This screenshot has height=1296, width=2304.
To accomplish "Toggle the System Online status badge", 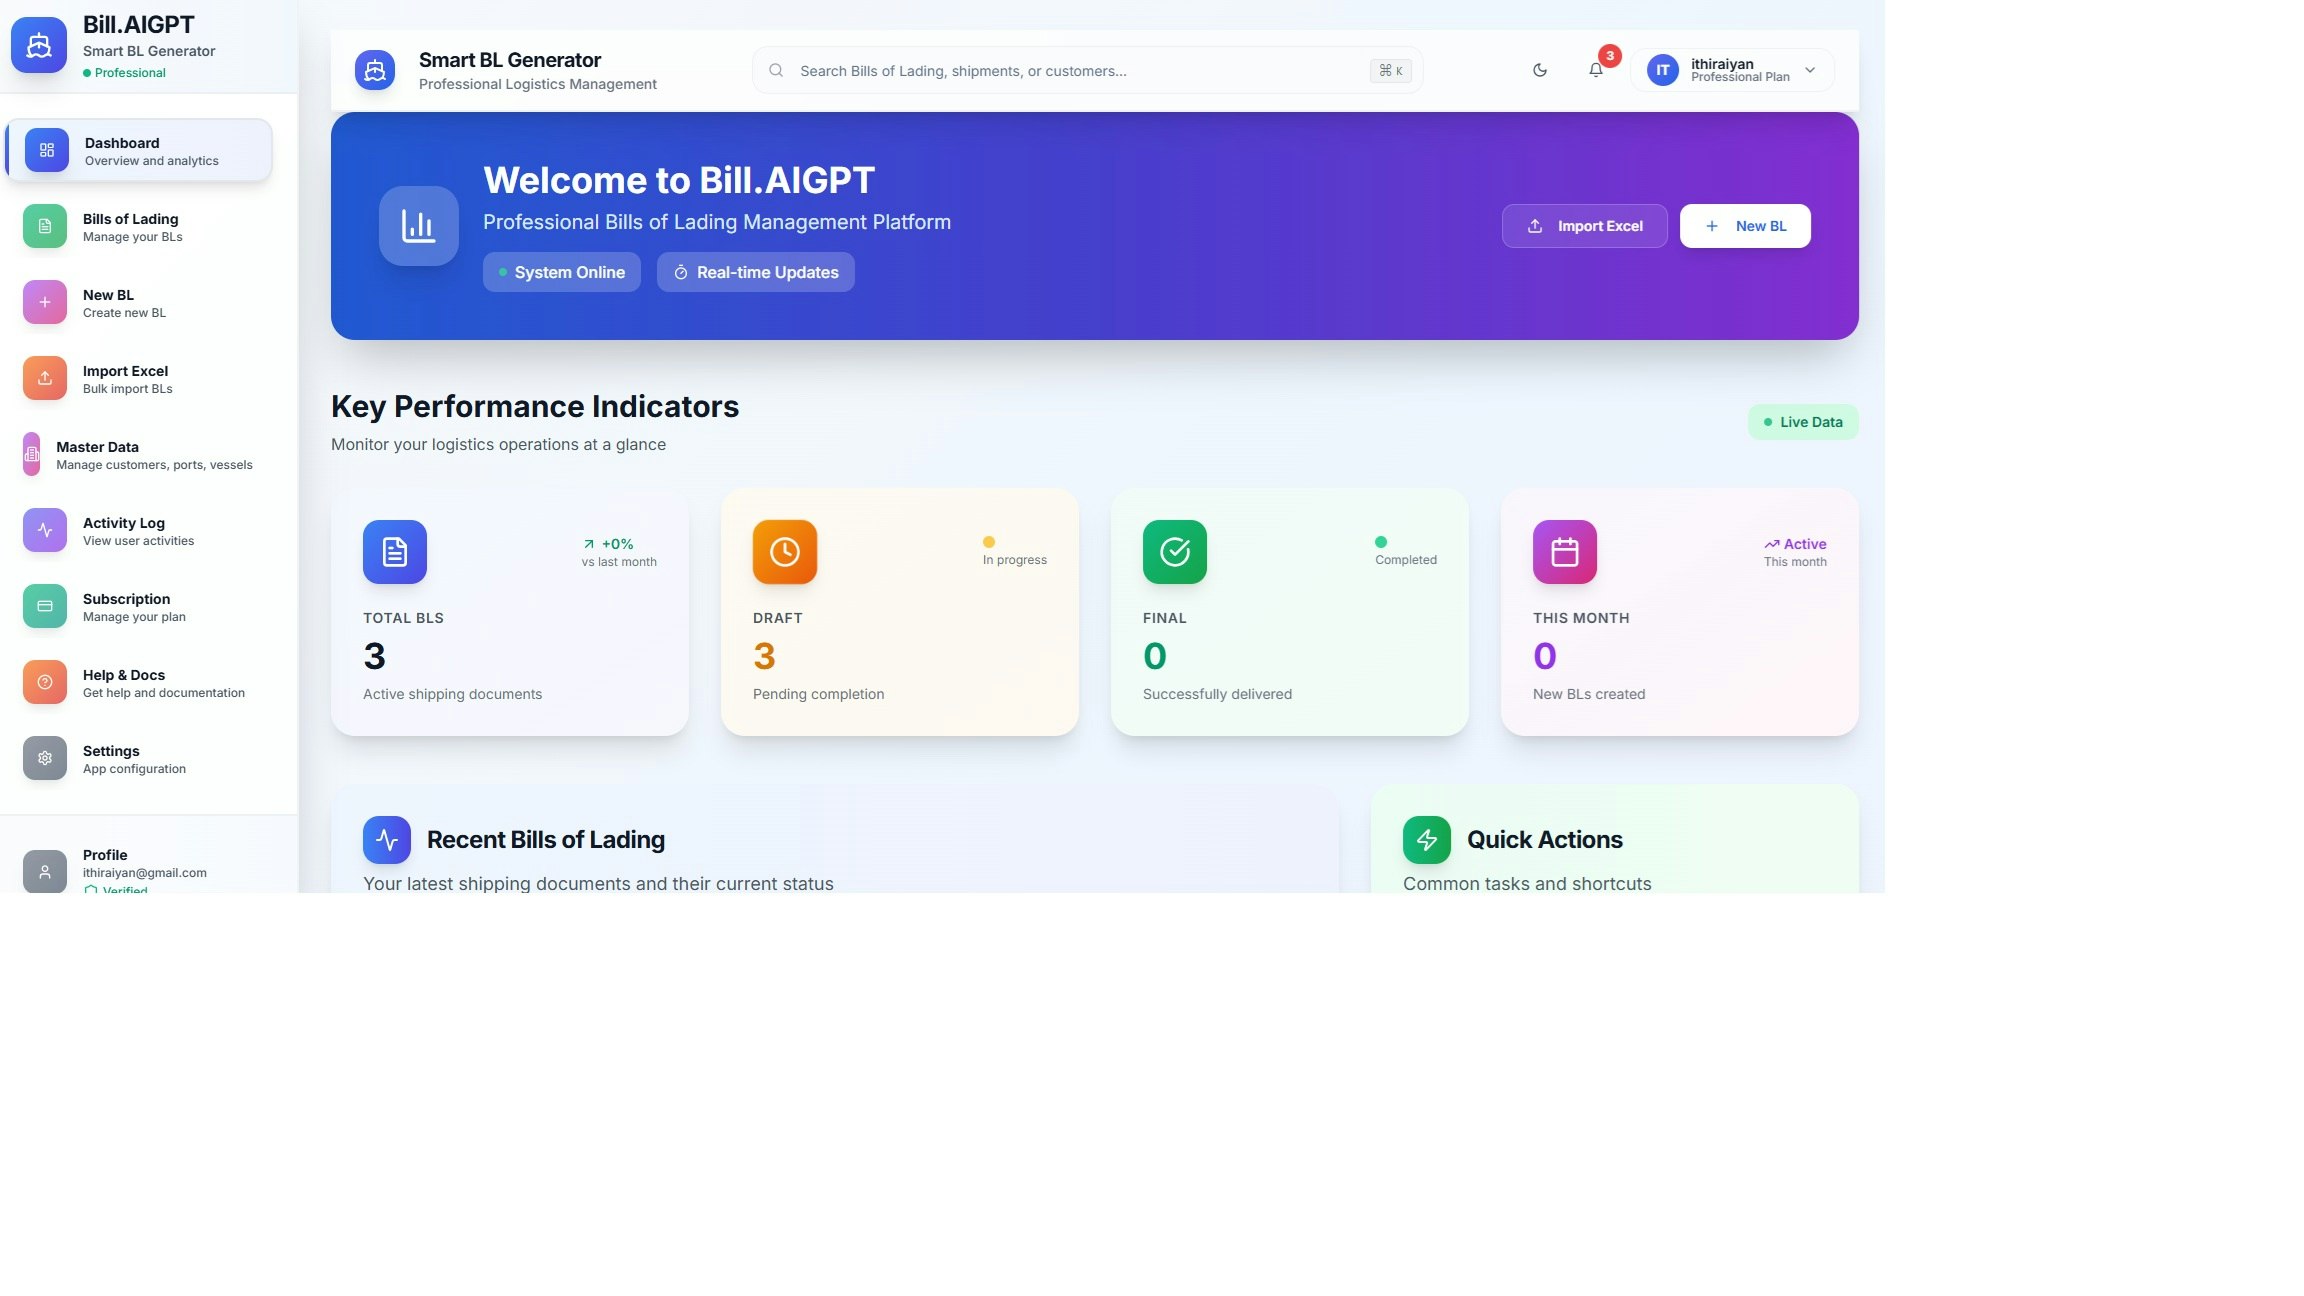I will pyautogui.click(x=562, y=271).
